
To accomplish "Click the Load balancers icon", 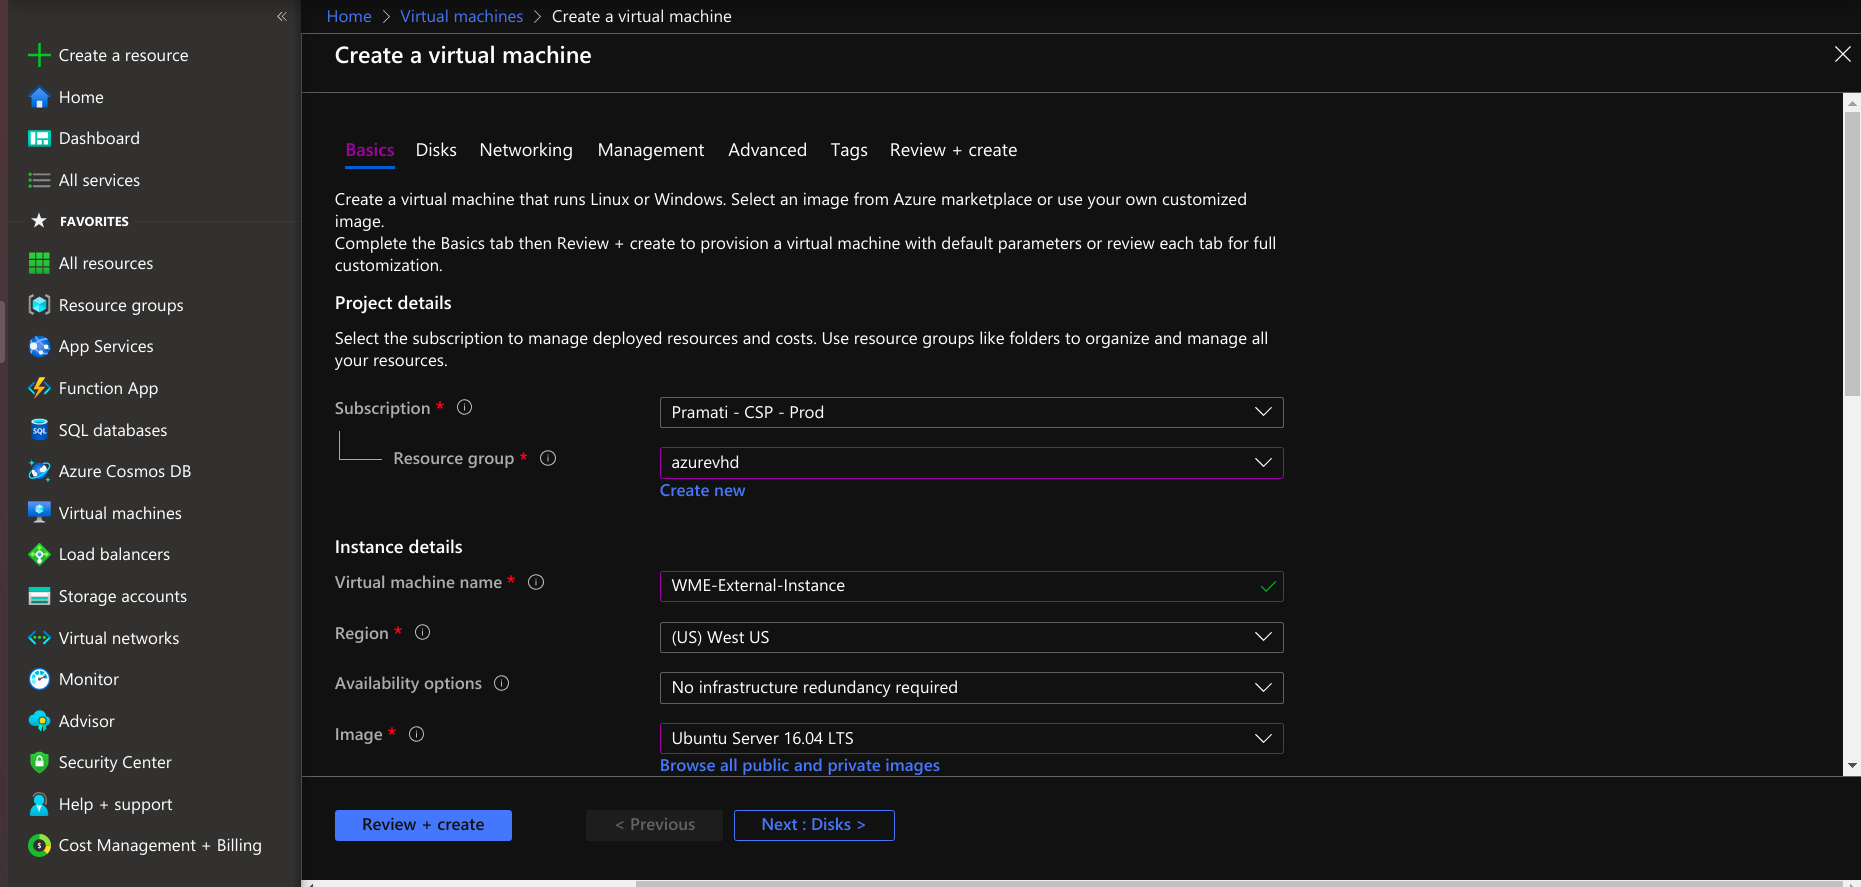I will pyautogui.click(x=39, y=554).
